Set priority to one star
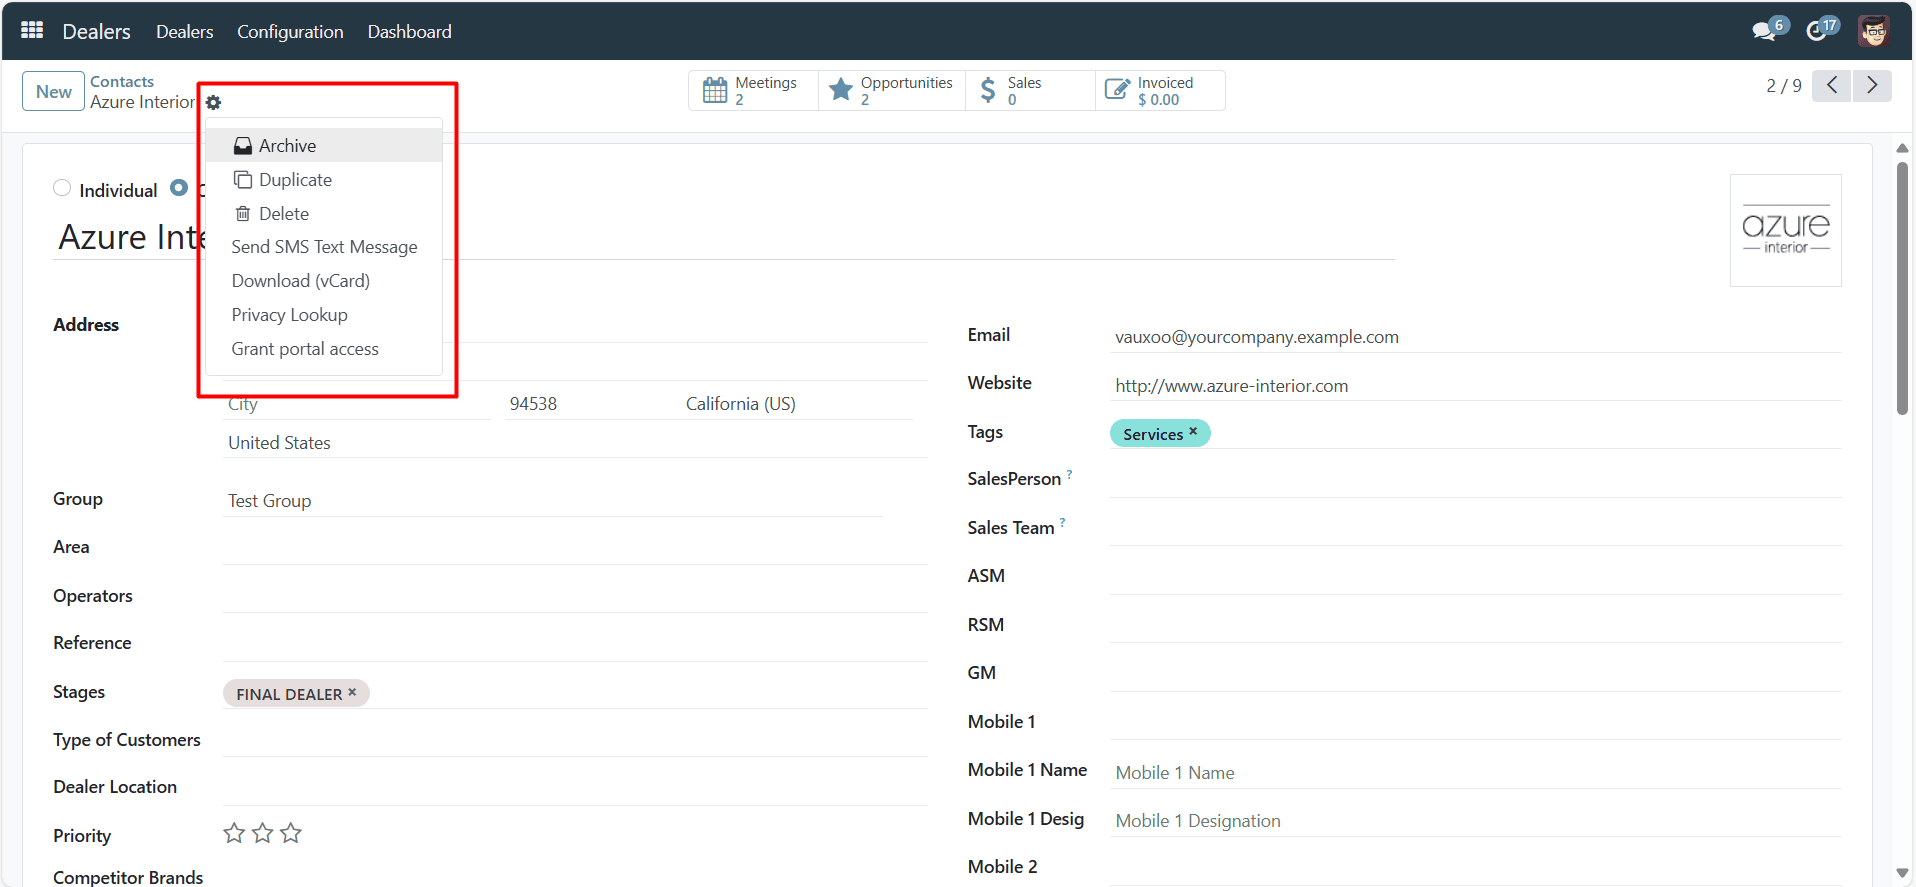 (234, 833)
